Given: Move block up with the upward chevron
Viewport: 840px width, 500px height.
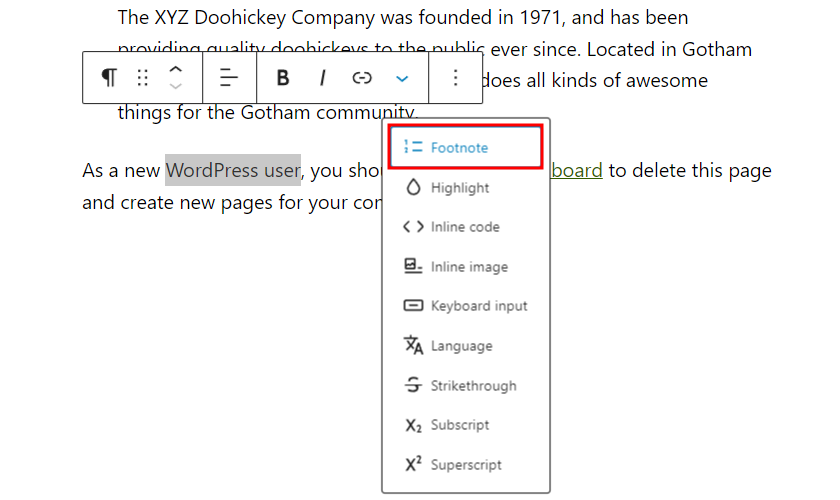Looking at the screenshot, I should coord(176,70).
